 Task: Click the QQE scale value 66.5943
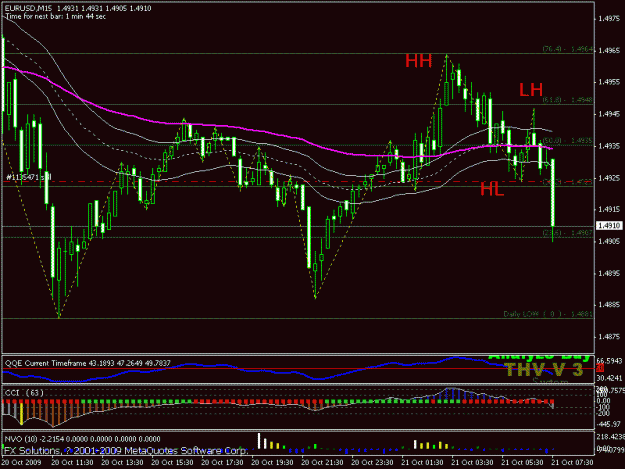click(609, 360)
